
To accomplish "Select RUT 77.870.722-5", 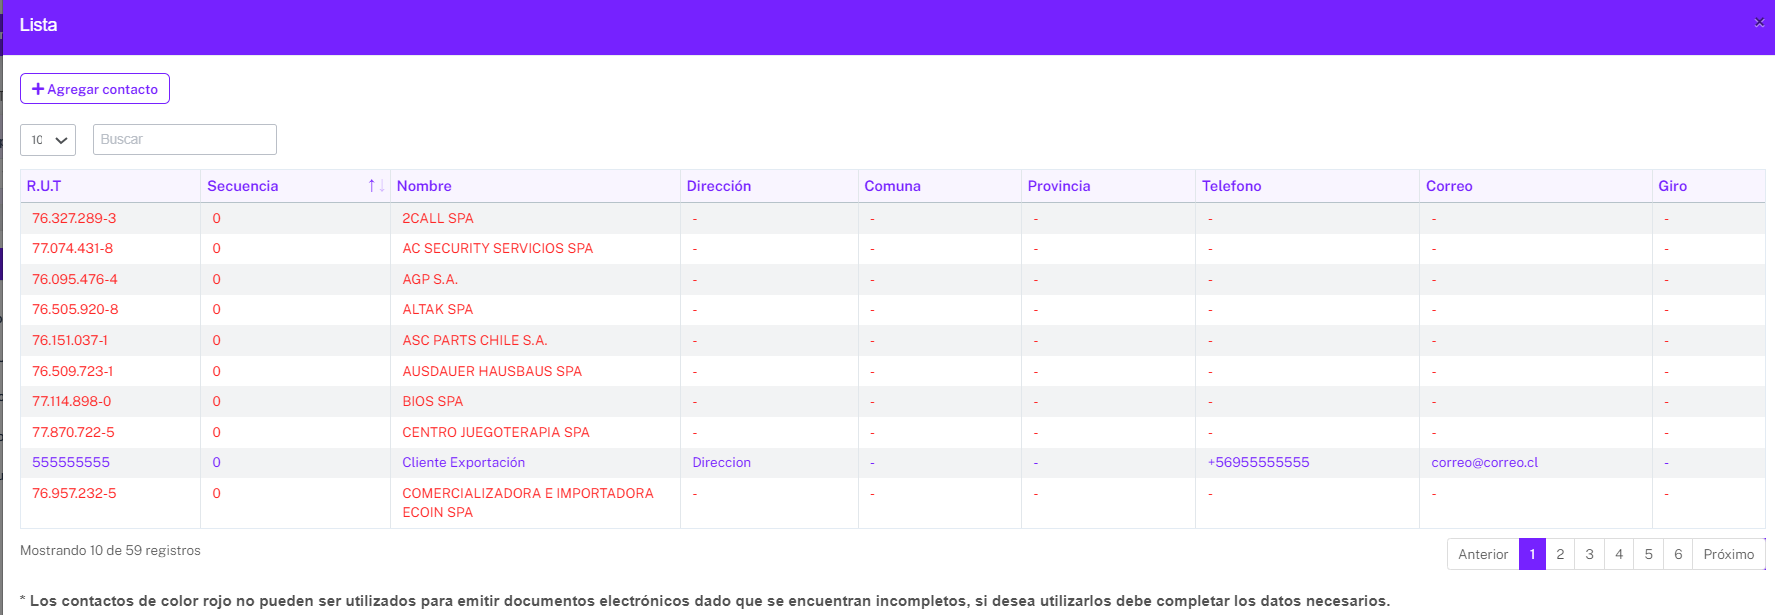I will pyautogui.click(x=73, y=432).
